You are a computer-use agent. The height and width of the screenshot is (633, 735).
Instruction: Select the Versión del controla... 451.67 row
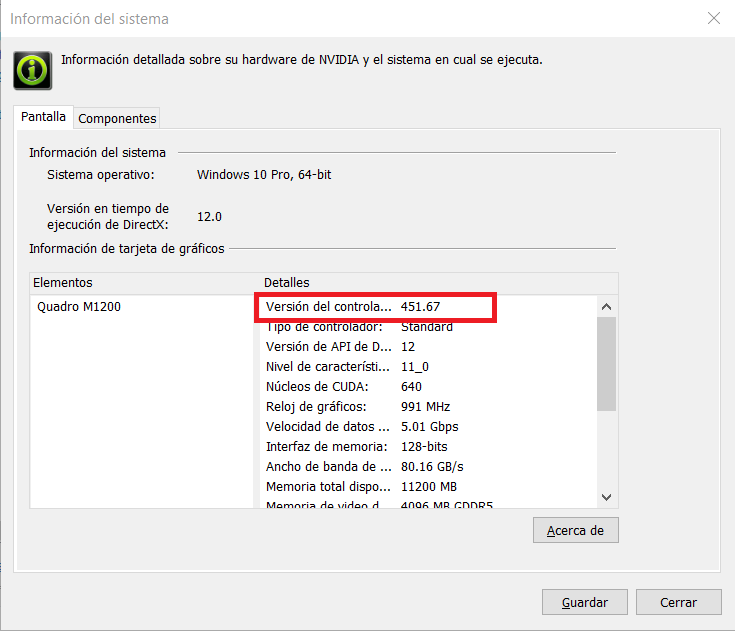coord(375,307)
